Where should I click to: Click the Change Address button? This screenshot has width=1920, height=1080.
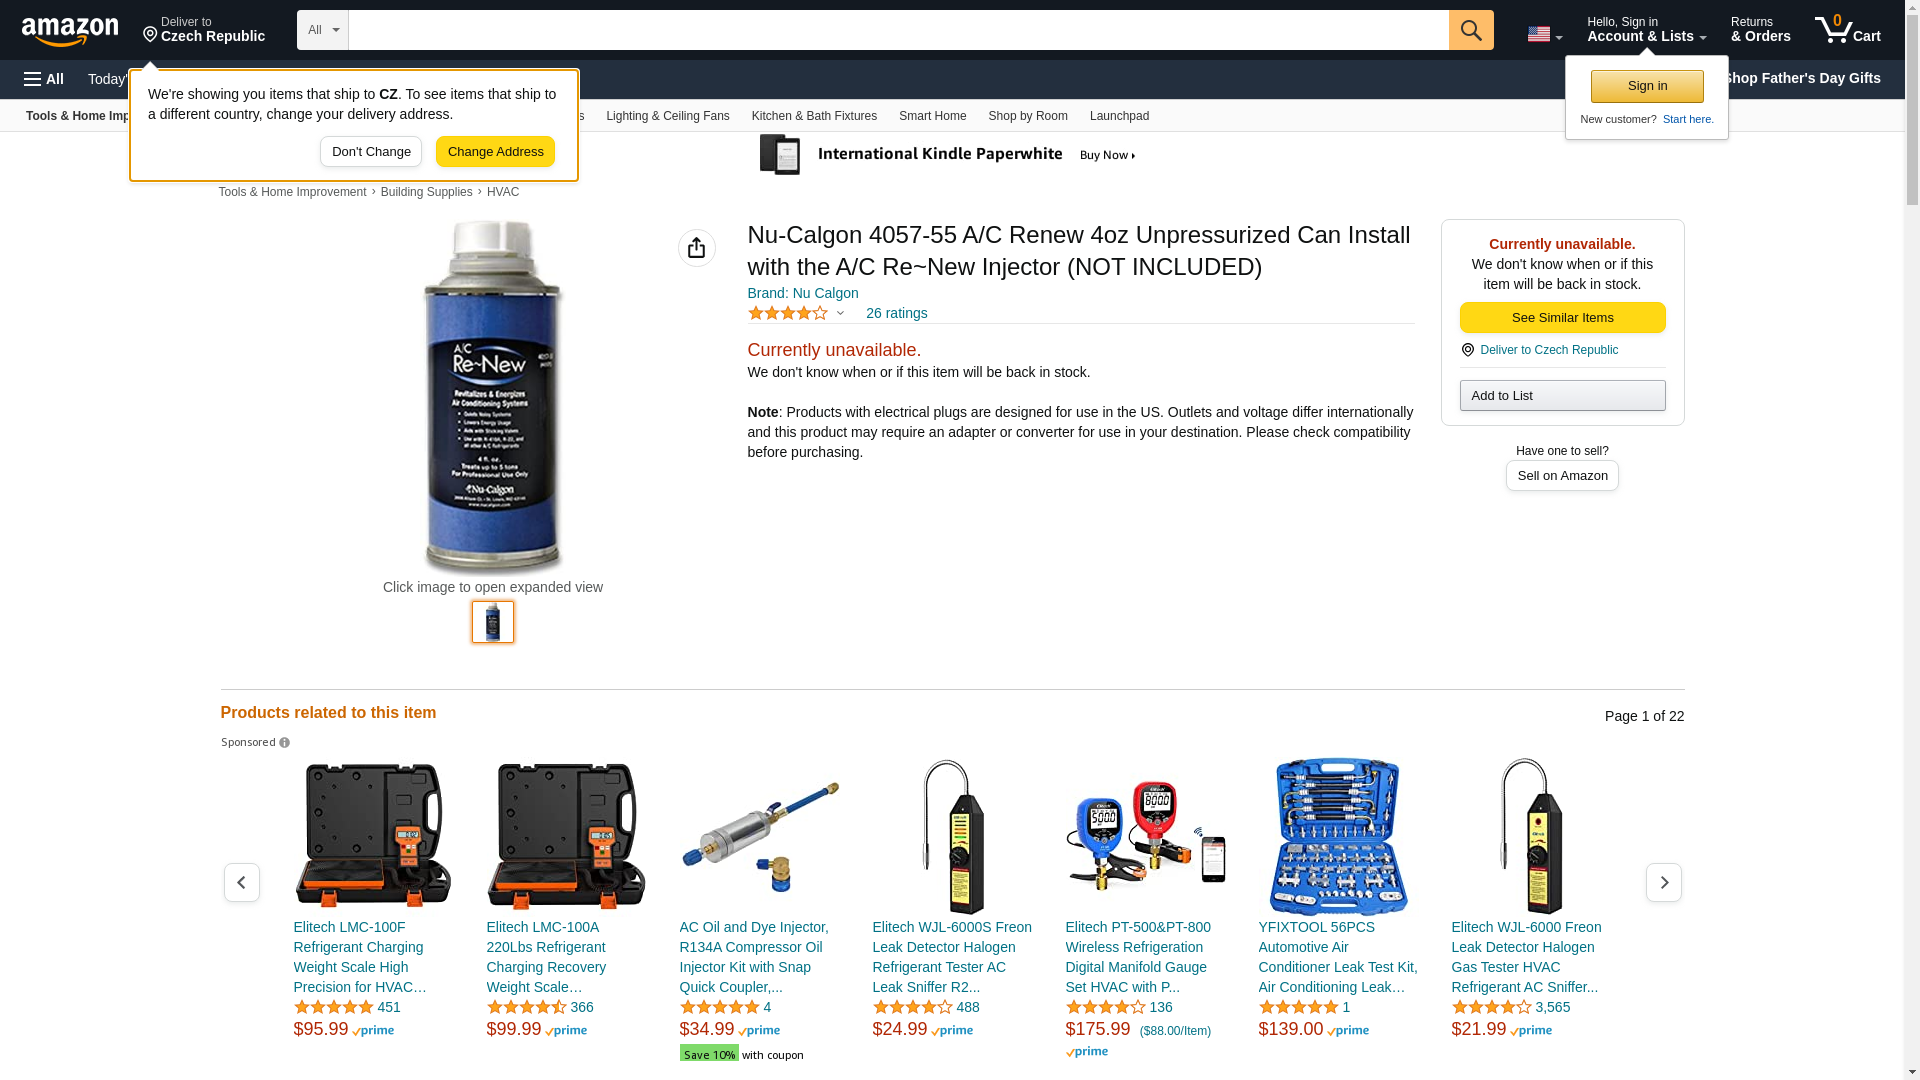pos(495,152)
